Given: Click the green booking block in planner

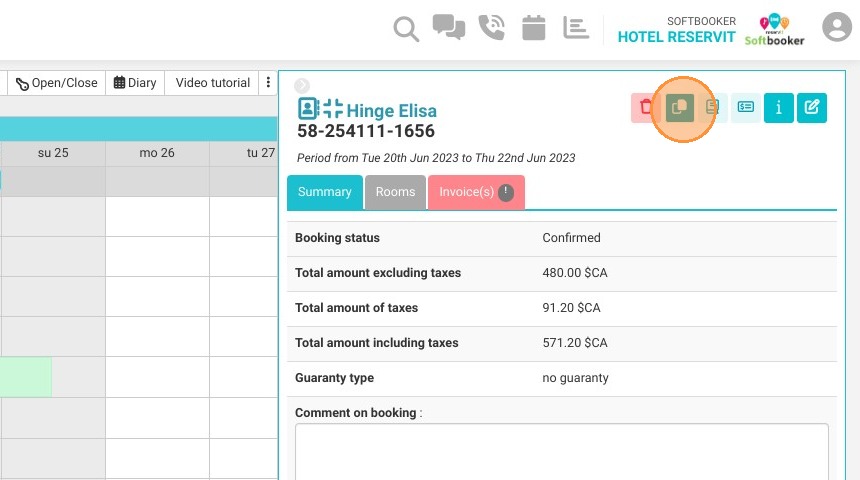Looking at the screenshot, I should (x=26, y=377).
